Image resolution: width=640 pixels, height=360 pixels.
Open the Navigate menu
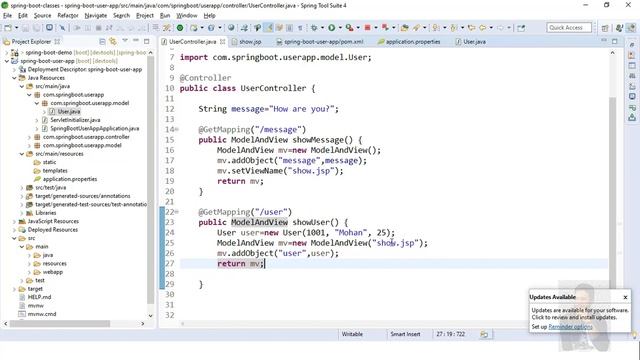point(96,16)
